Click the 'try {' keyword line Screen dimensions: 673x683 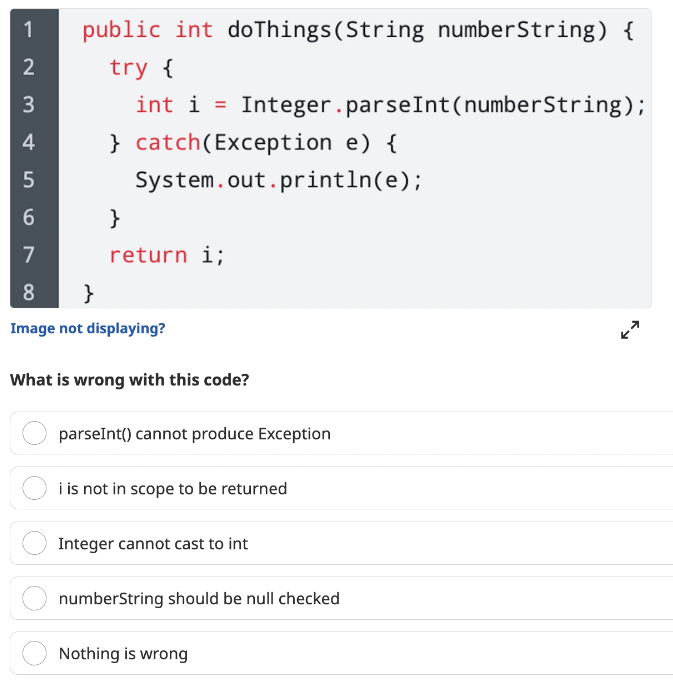(x=142, y=68)
